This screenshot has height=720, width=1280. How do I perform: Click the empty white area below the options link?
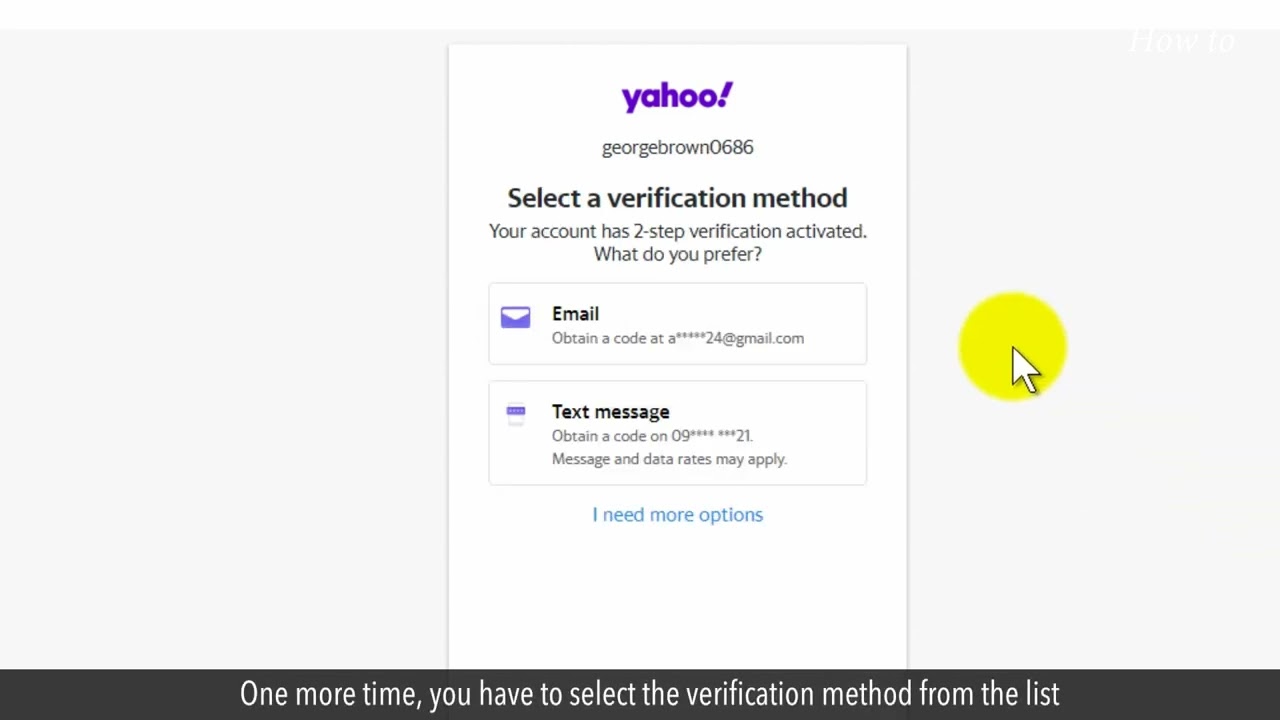[677, 600]
